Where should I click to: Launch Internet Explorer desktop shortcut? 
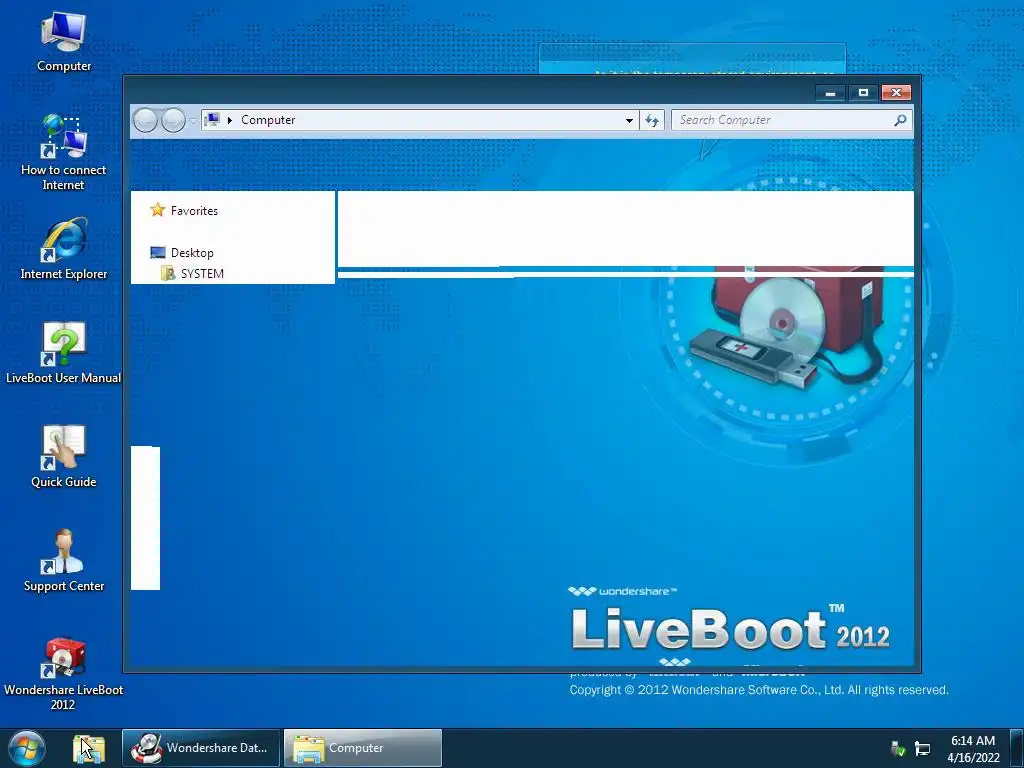point(63,249)
